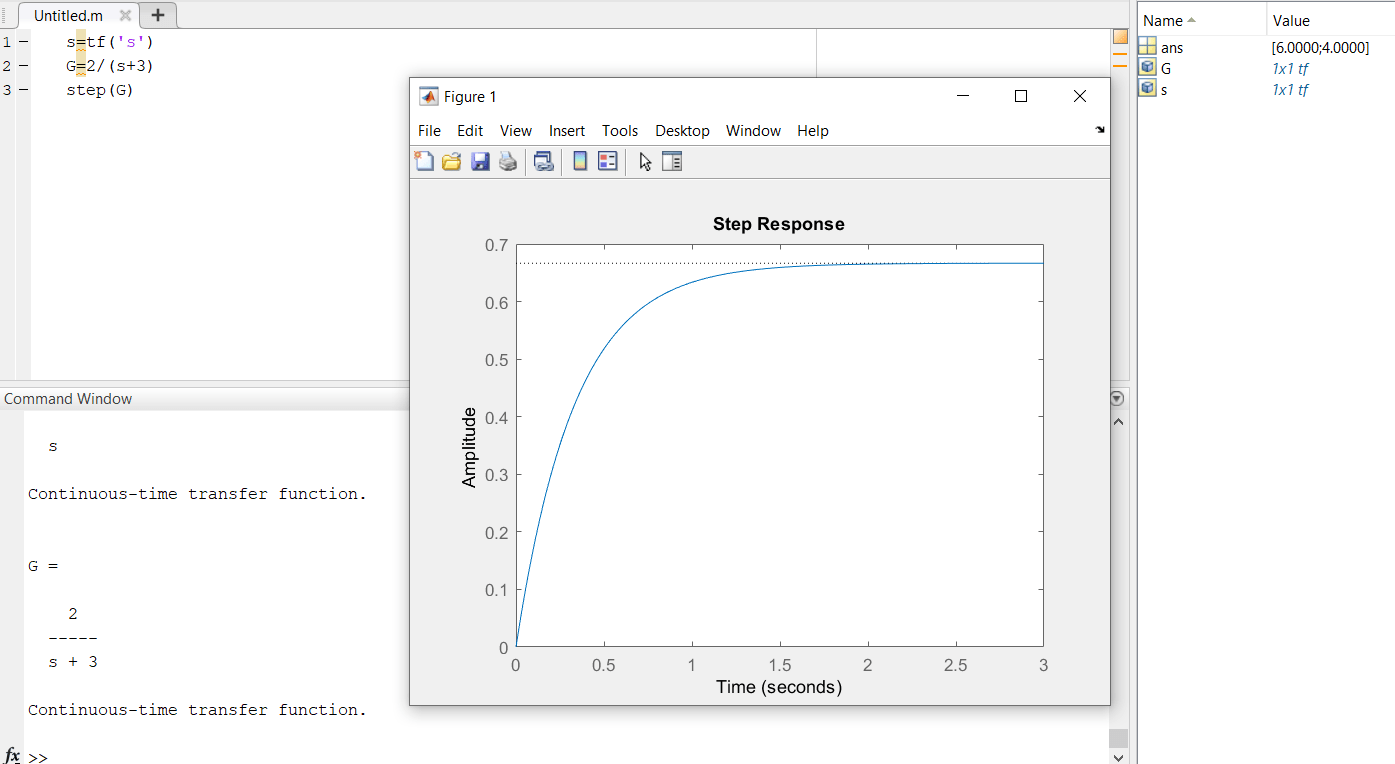Create a new figure using New File icon
Screen dimensions: 1395x764
[424, 161]
